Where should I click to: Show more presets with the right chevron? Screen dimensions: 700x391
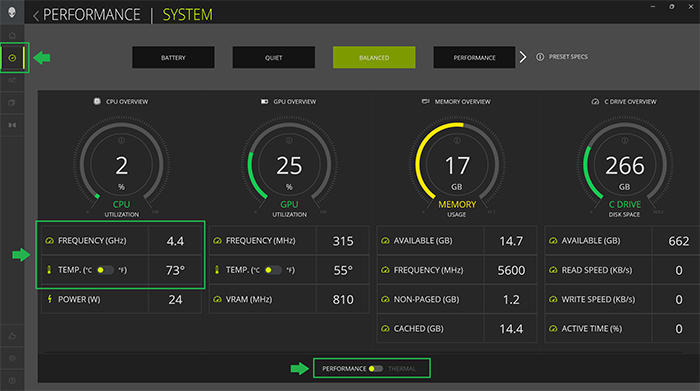(x=523, y=57)
